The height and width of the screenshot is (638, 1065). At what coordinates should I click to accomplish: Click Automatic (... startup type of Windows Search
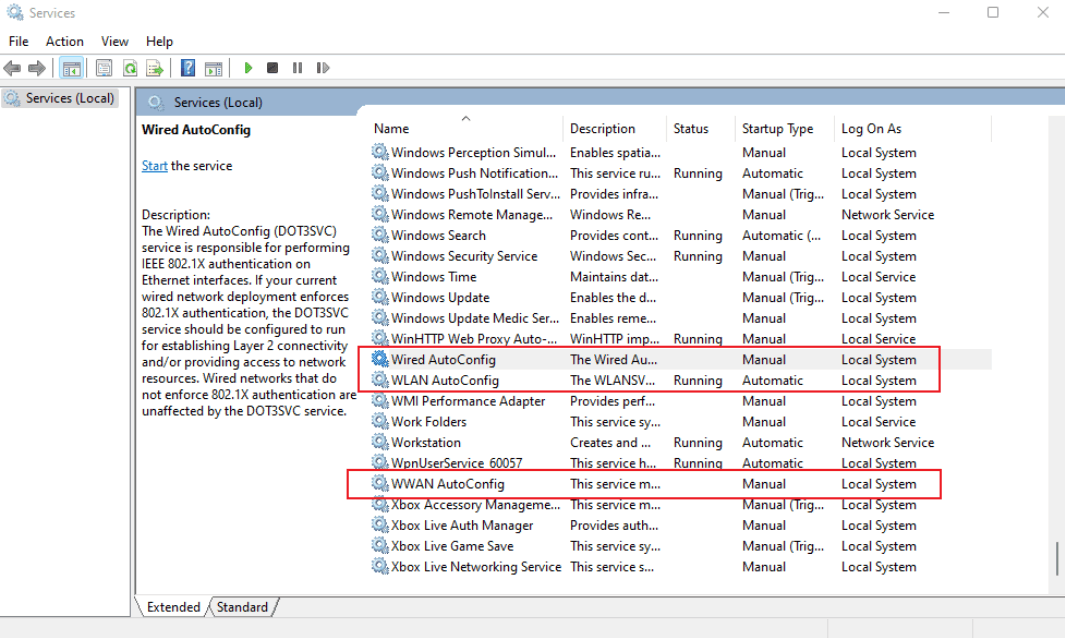point(781,235)
